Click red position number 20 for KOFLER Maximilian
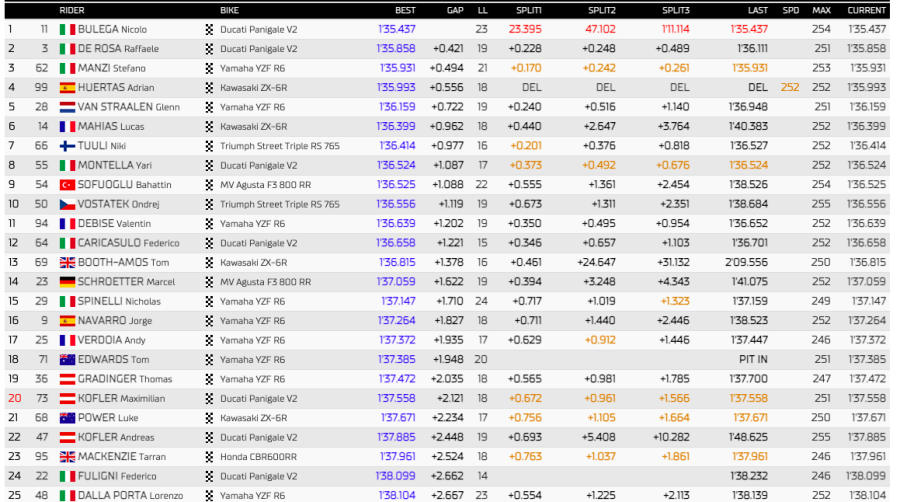The height and width of the screenshot is (502, 900). 14,399
